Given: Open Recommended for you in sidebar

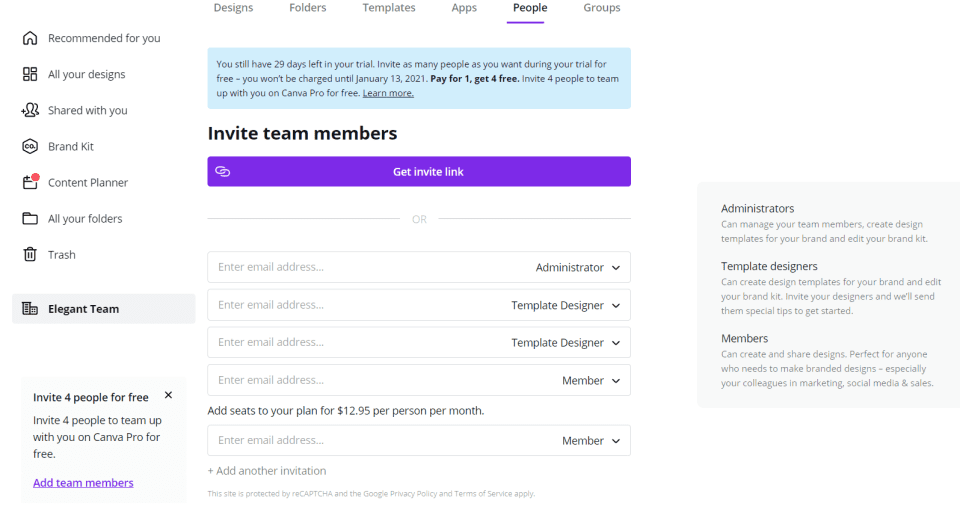Looking at the screenshot, I should pos(104,38).
